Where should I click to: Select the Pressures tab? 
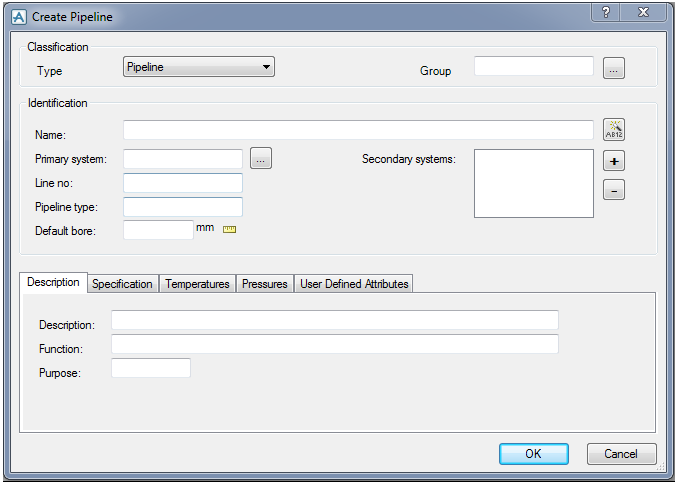(265, 284)
